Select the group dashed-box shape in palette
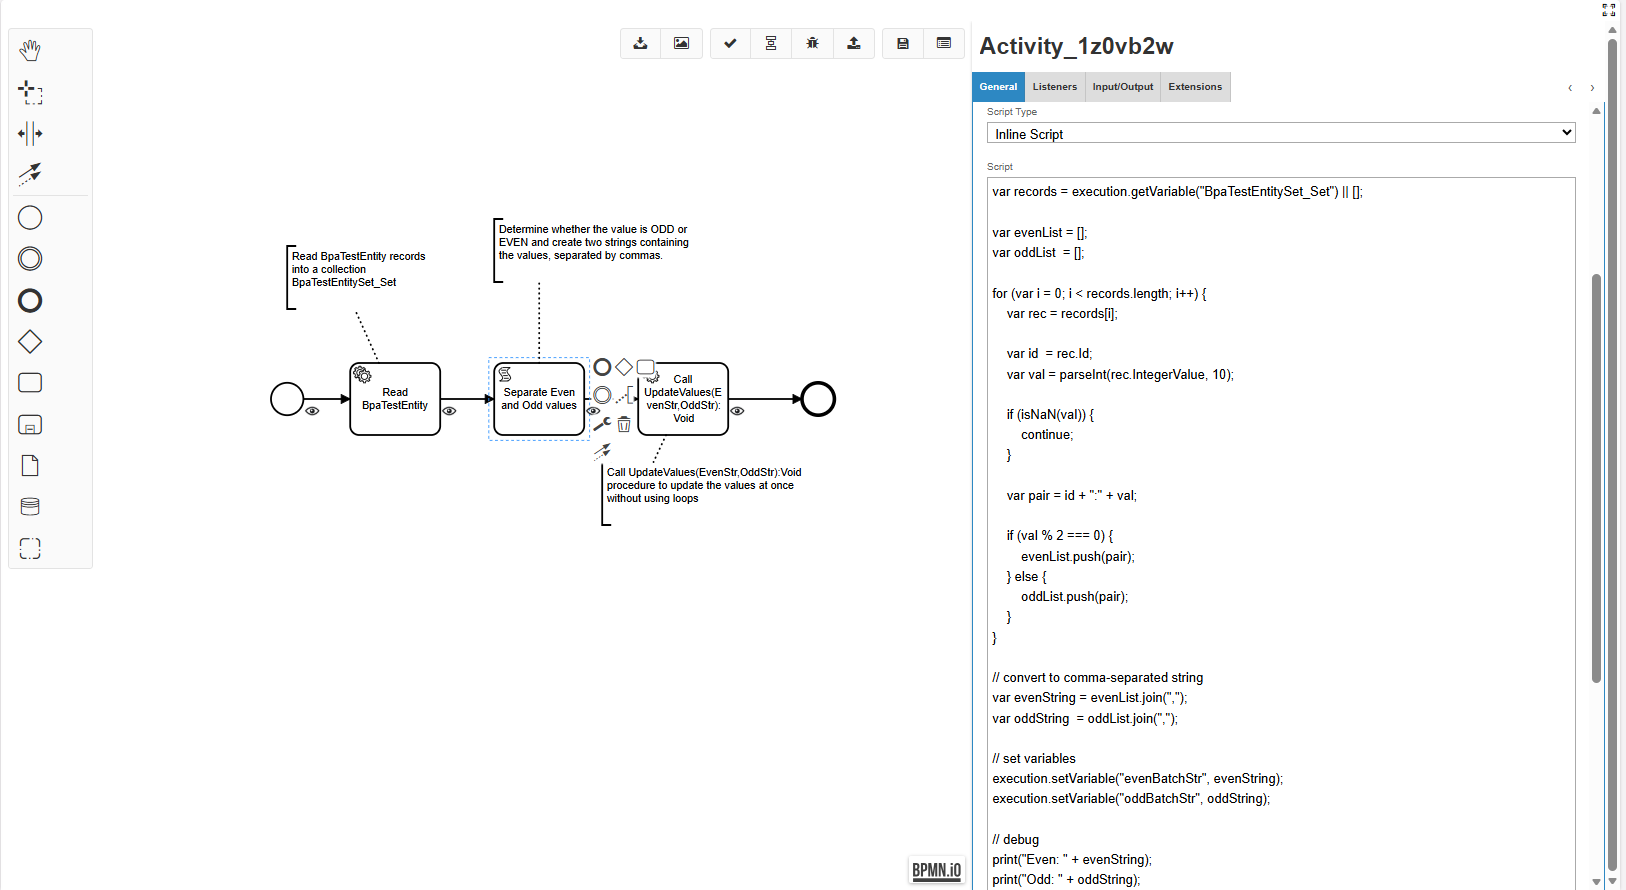The height and width of the screenshot is (890, 1626). (30, 548)
